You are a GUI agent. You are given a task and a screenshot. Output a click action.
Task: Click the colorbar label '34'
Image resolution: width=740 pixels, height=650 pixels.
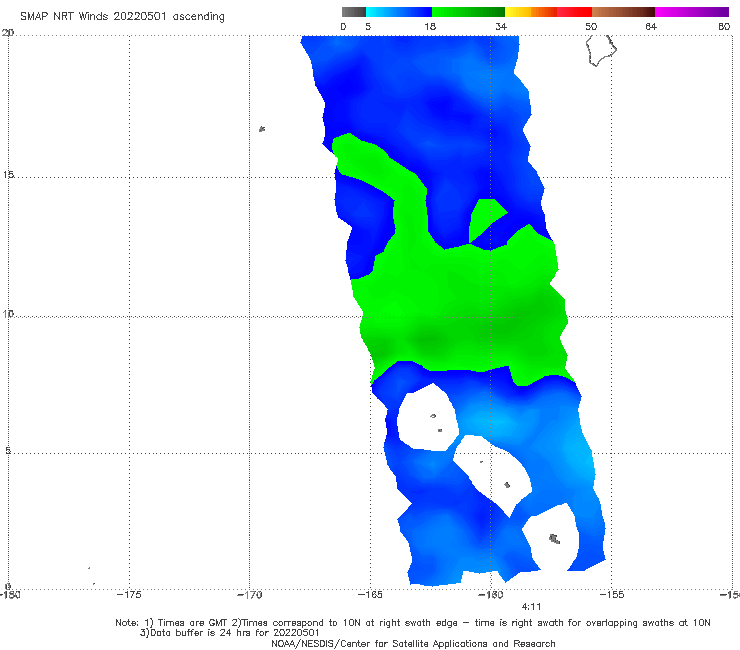click(x=501, y=27)
